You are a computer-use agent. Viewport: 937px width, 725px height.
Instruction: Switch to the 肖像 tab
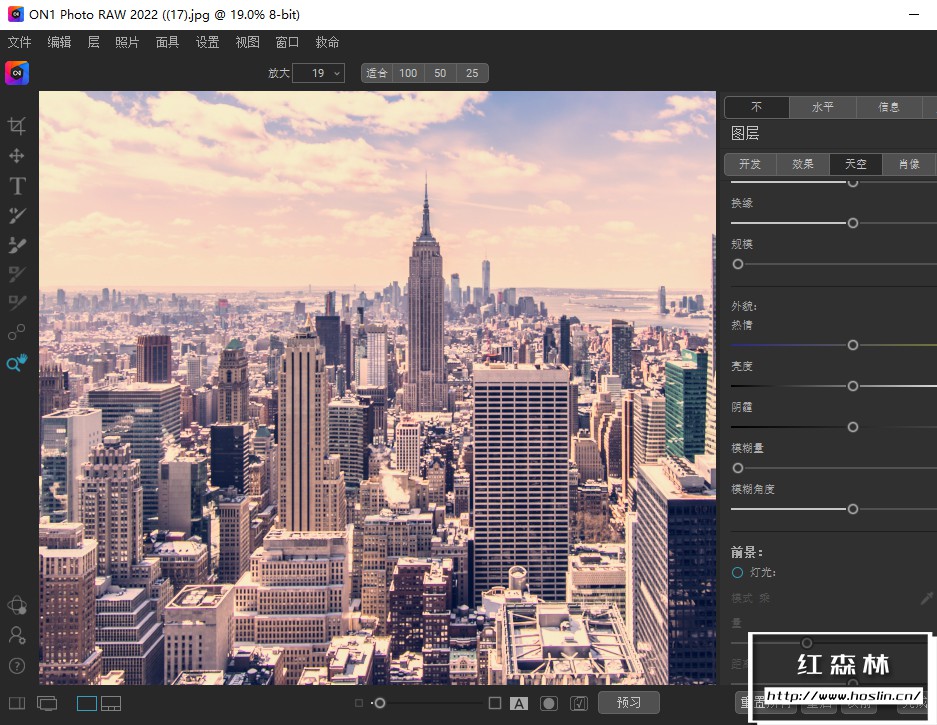click(909, 164)
